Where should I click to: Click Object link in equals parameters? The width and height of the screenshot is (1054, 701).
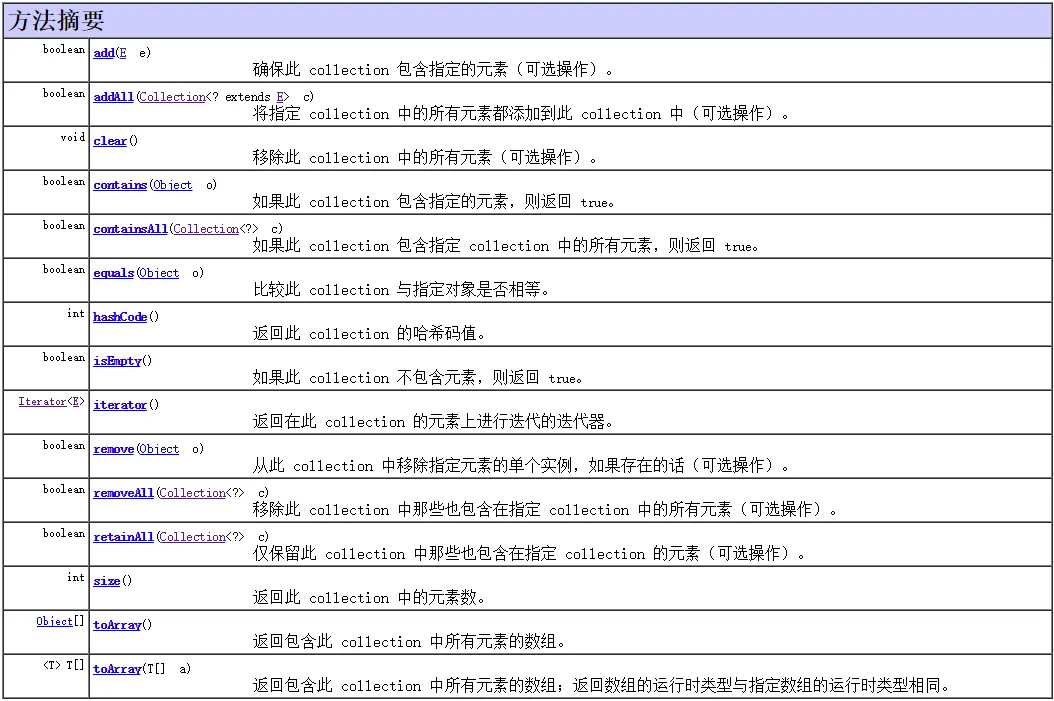pos(159,273)
